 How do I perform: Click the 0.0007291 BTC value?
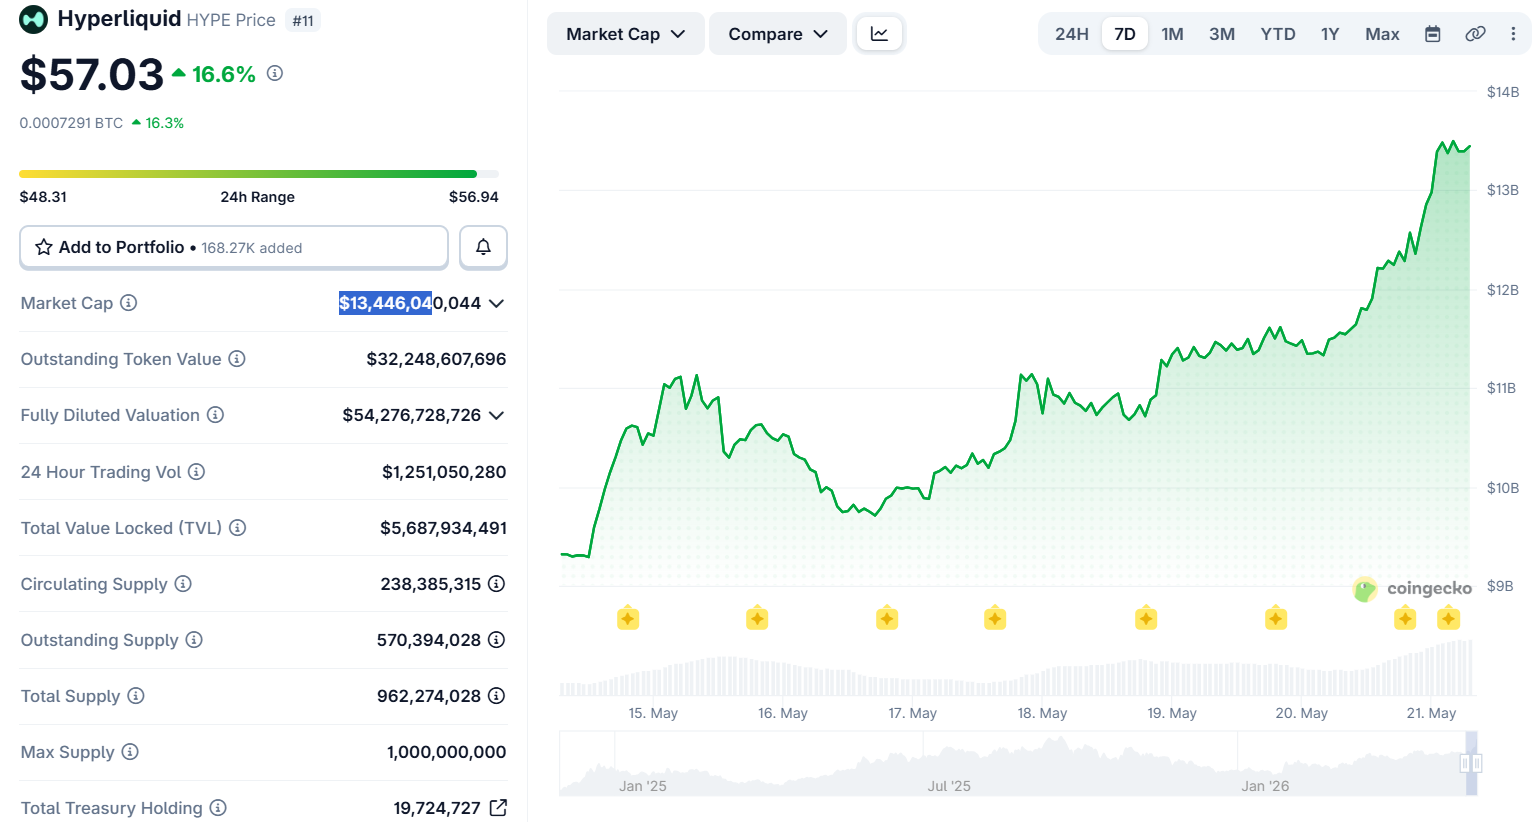coord(71,123)
